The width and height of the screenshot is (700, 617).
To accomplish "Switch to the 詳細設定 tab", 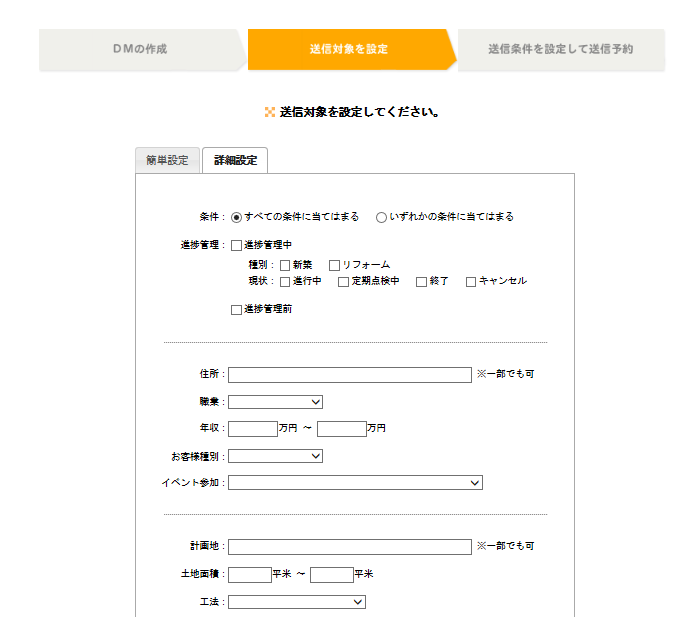I will click(235, 160).
